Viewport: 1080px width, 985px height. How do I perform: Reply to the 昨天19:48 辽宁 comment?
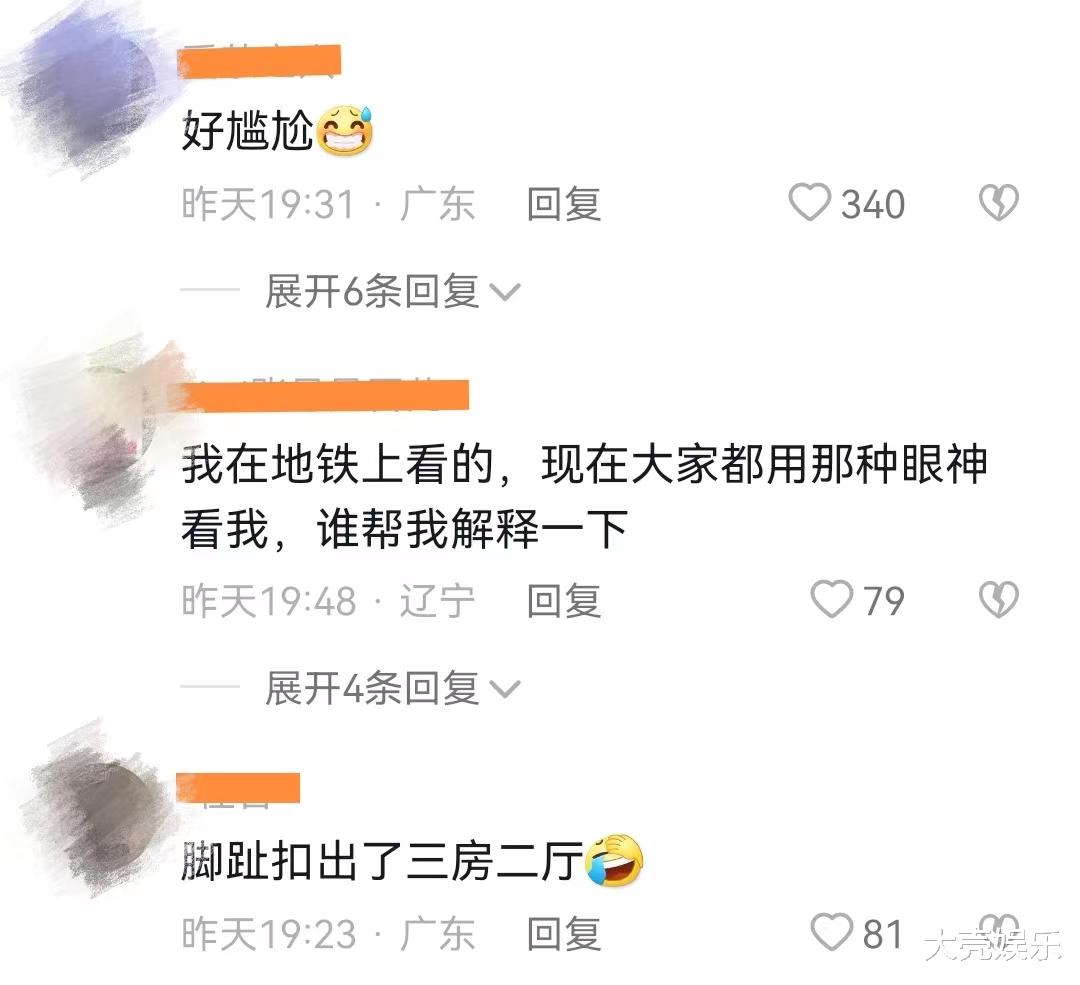(x=564, y=600)
